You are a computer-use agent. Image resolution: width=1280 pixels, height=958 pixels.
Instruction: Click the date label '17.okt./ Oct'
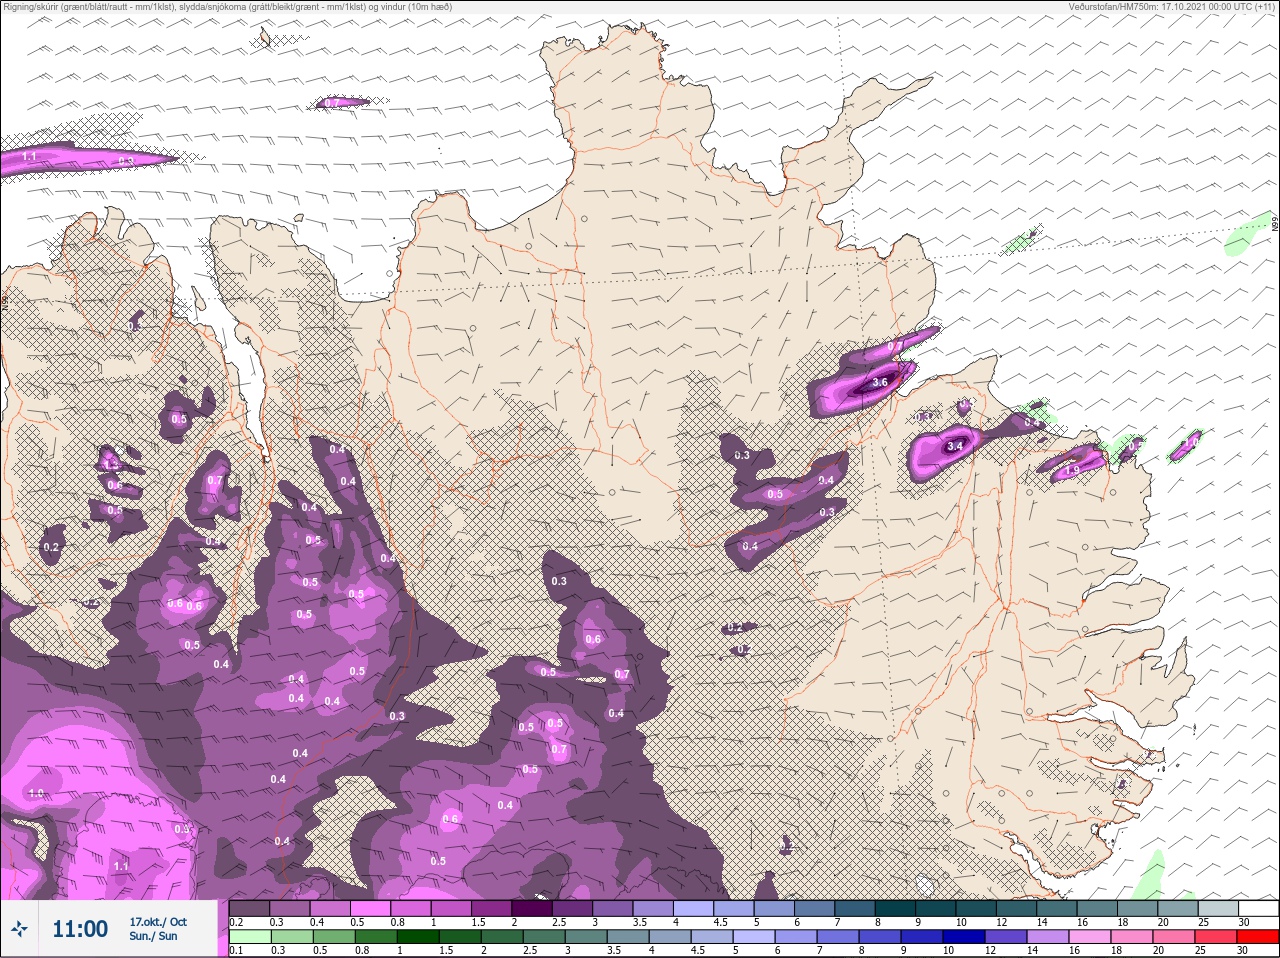pyautogui.click(x=158, y=921)
